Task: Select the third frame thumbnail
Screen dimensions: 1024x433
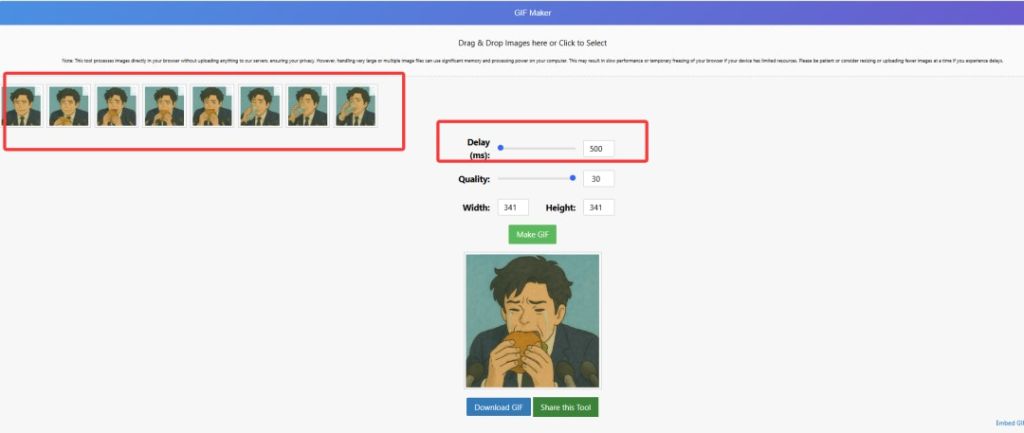Action: (117, 105)
